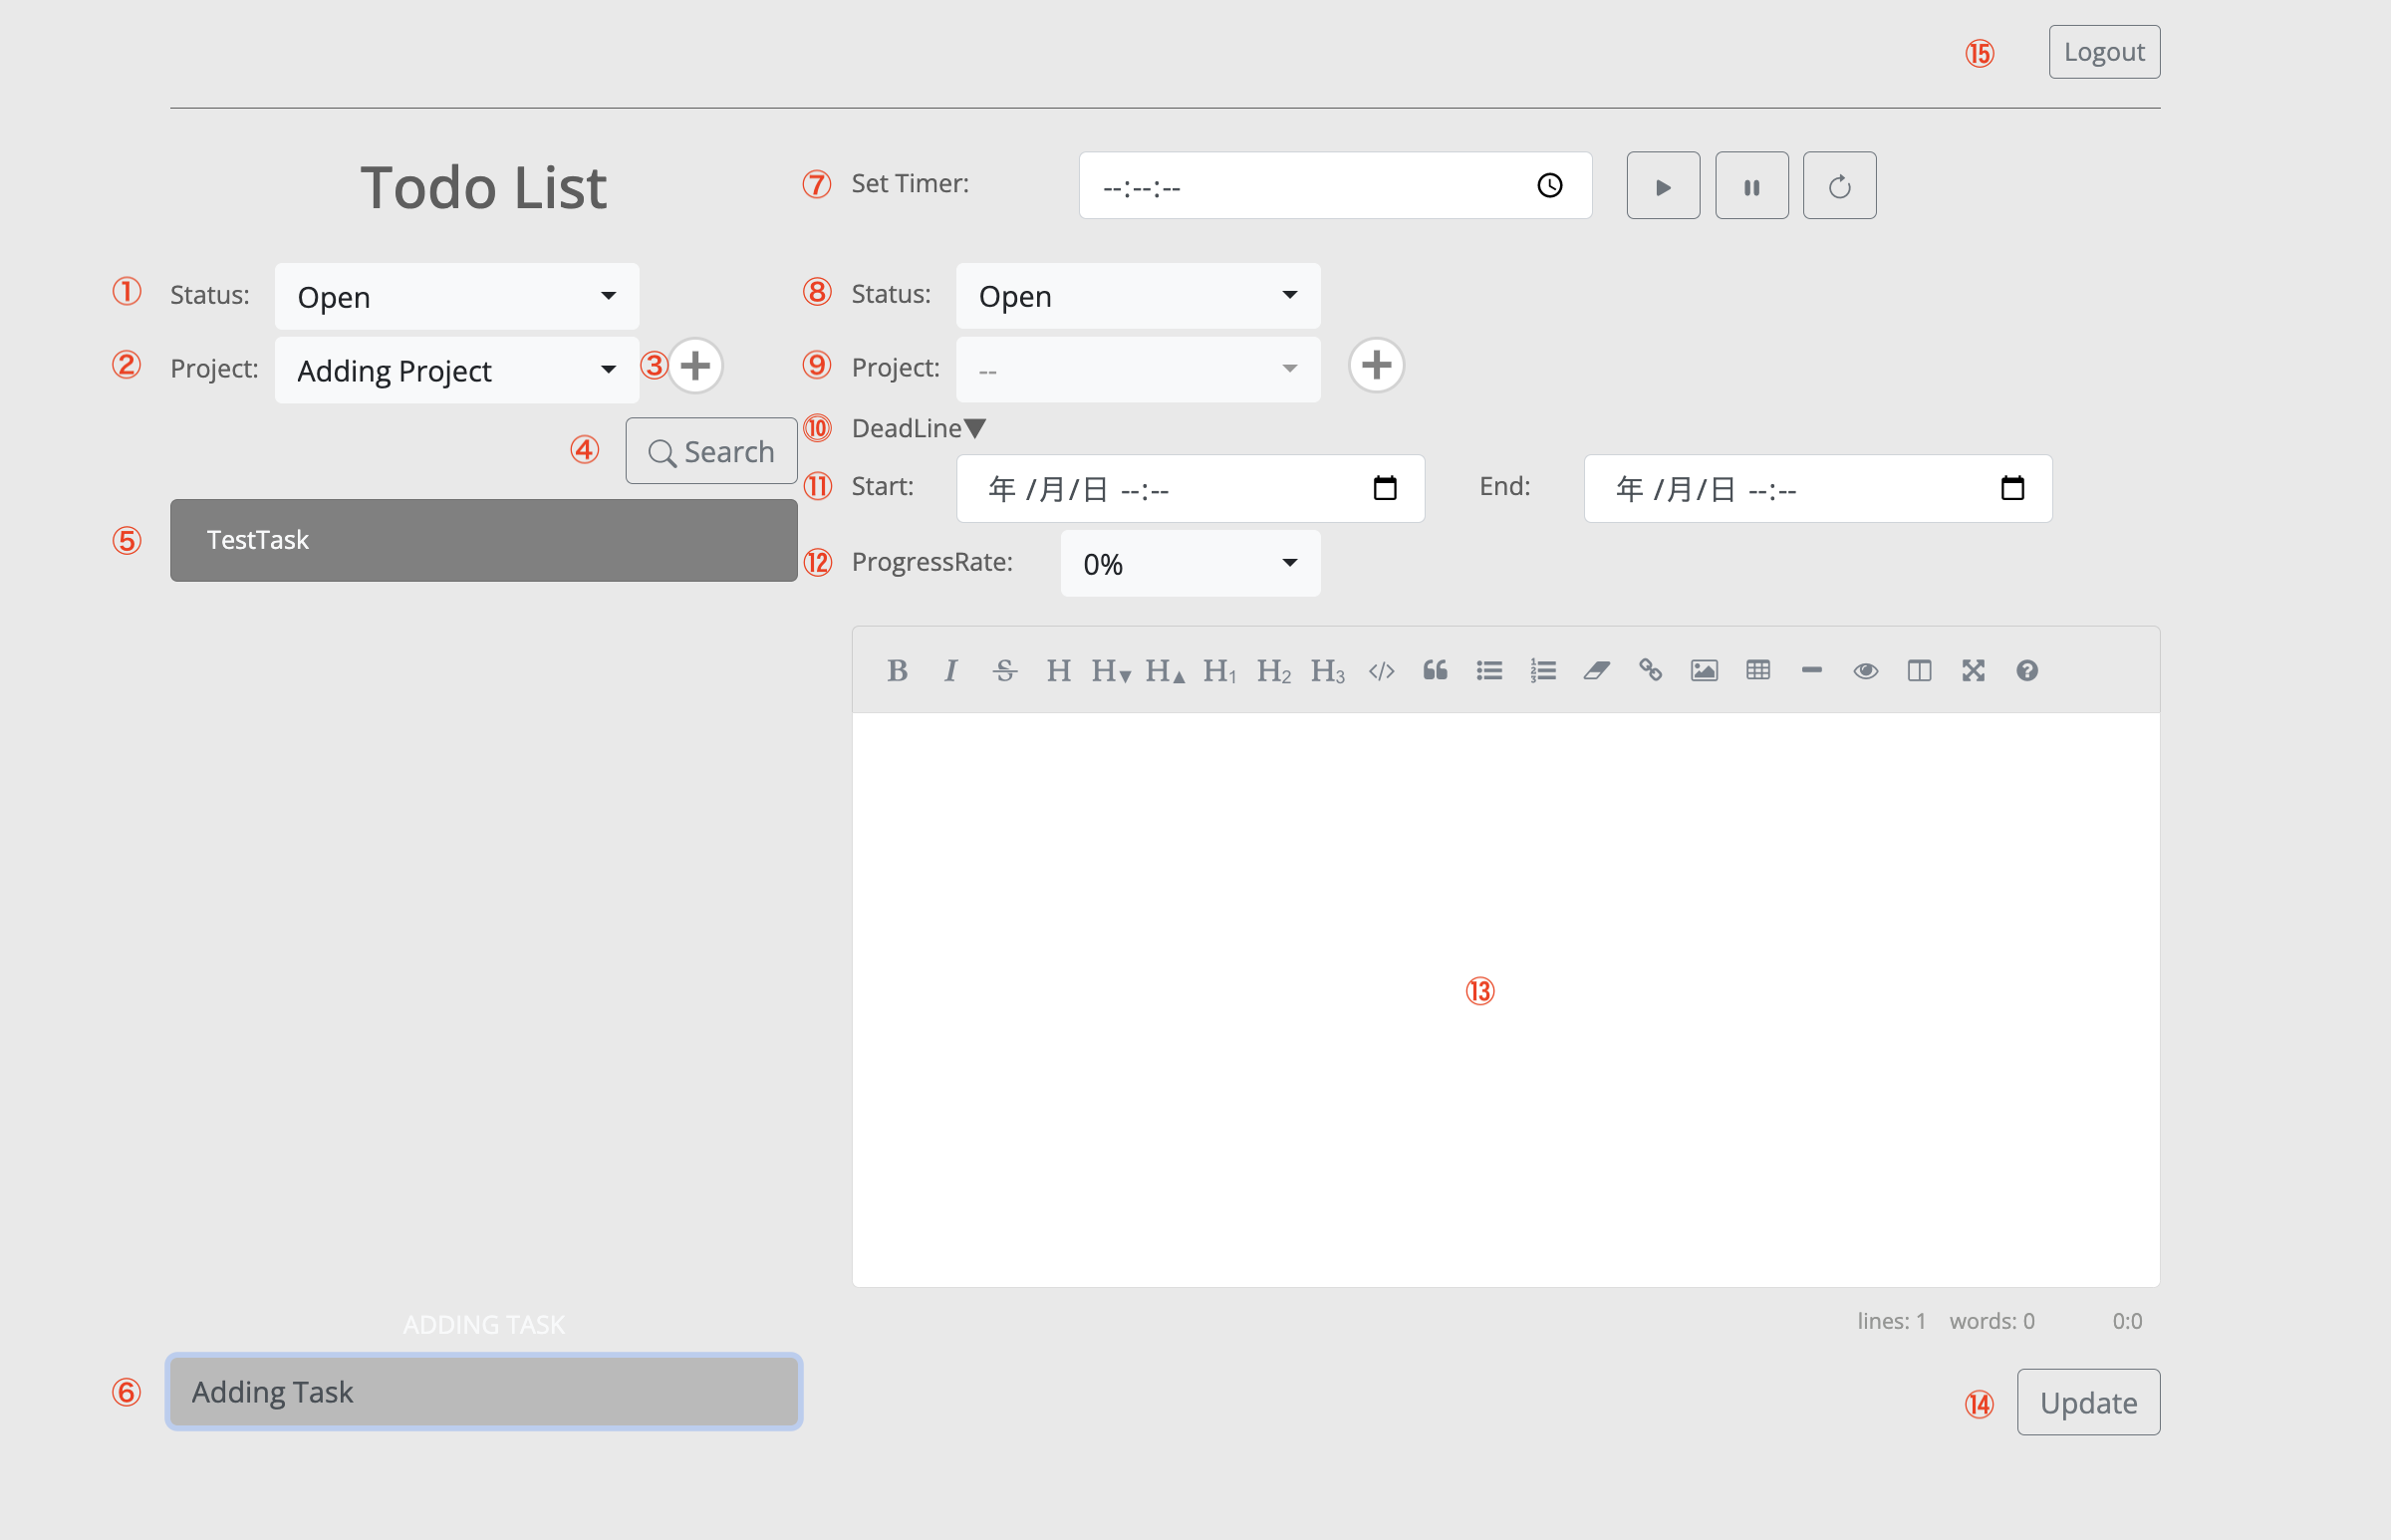The height and width of the screenshot is (1540, 2391).
Task: Open the markdown guide help icon
Action: pyautogui.click(x=2027, y=671)
